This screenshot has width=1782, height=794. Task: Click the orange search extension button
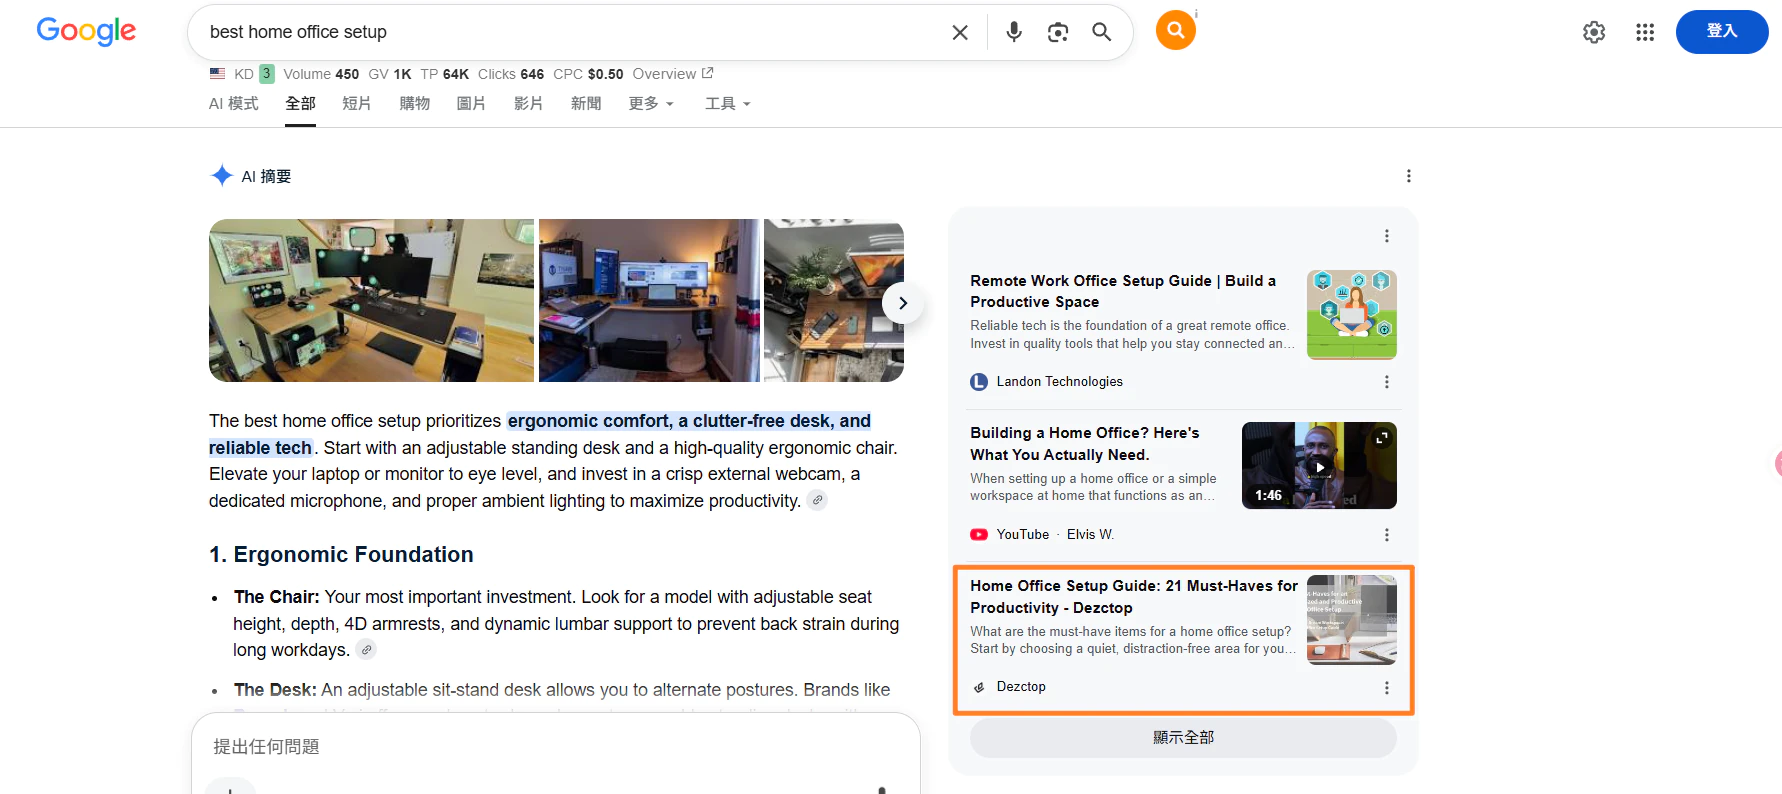click(x=1176, y=30)
